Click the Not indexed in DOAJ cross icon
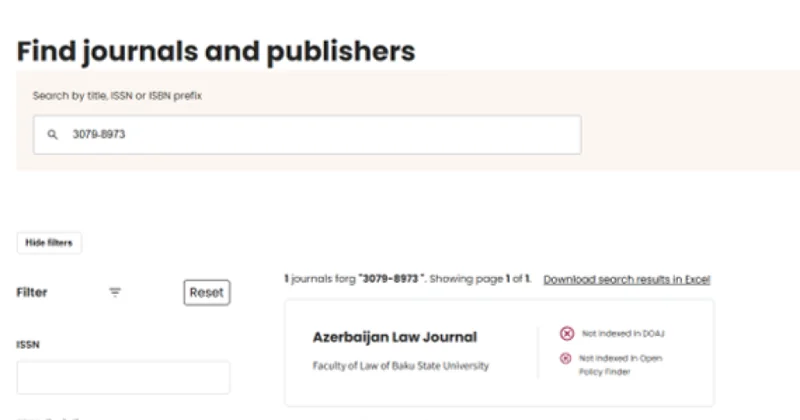 tap(567, 334)
